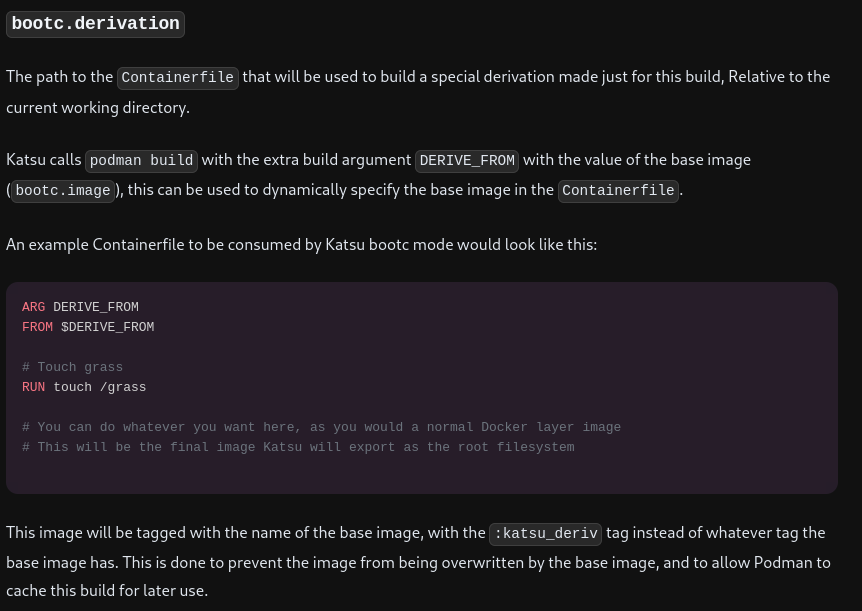
Task: Click the :katsu_deriv tag code
Action: tap(546, 534)
